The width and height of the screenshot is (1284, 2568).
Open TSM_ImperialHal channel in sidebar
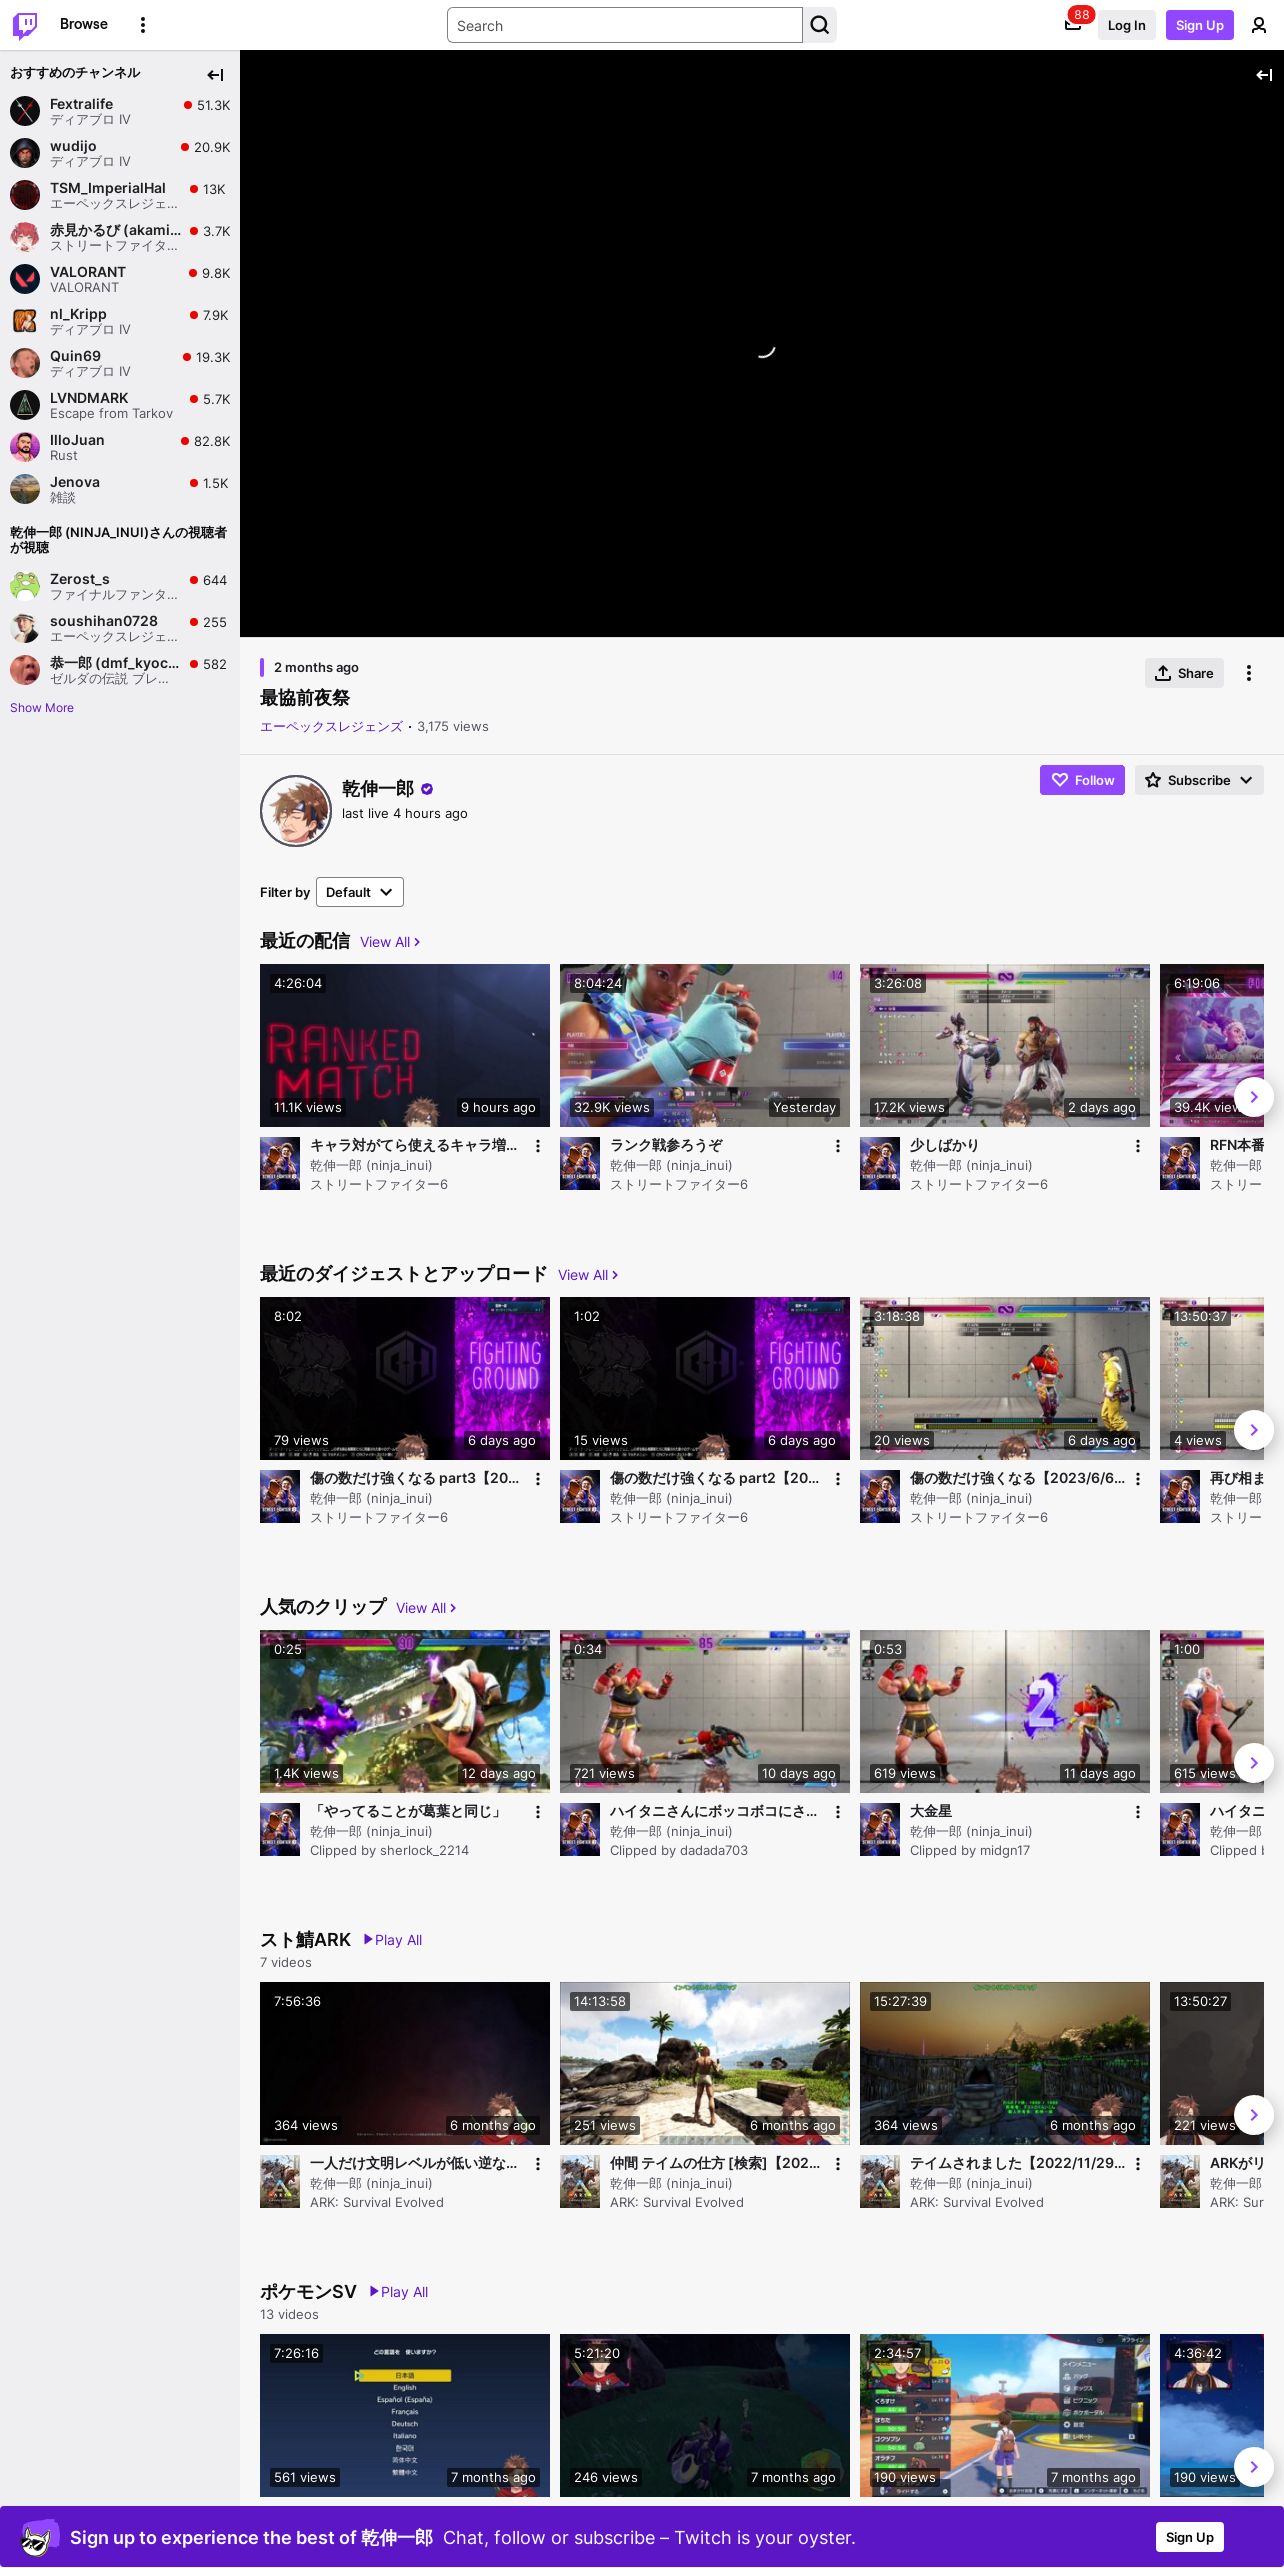coord(120,195)
